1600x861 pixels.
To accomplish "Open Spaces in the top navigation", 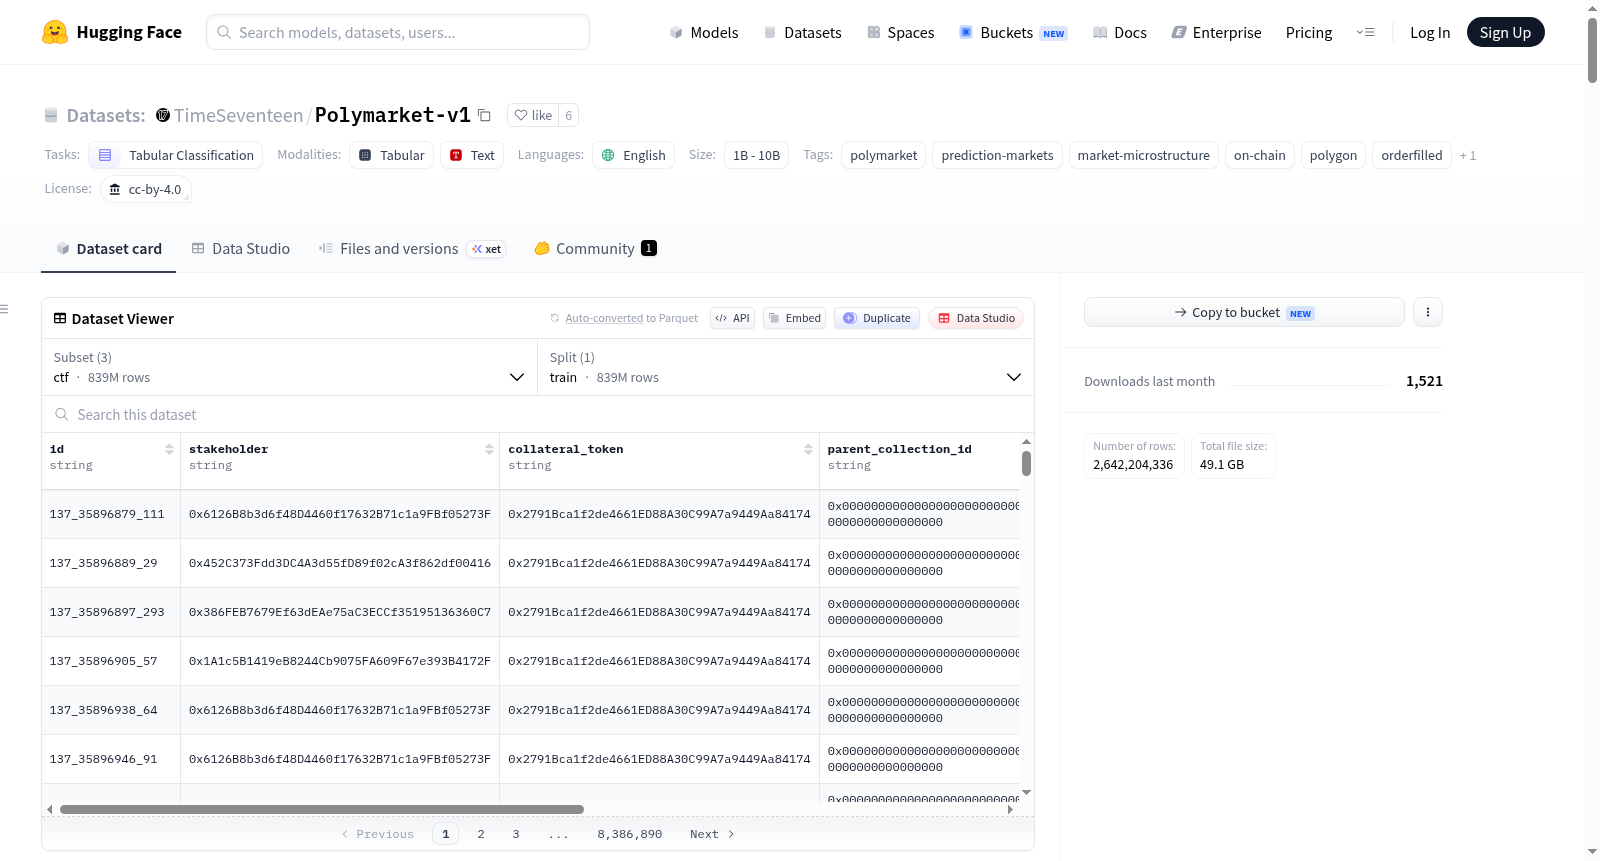I will click(900, 32).
